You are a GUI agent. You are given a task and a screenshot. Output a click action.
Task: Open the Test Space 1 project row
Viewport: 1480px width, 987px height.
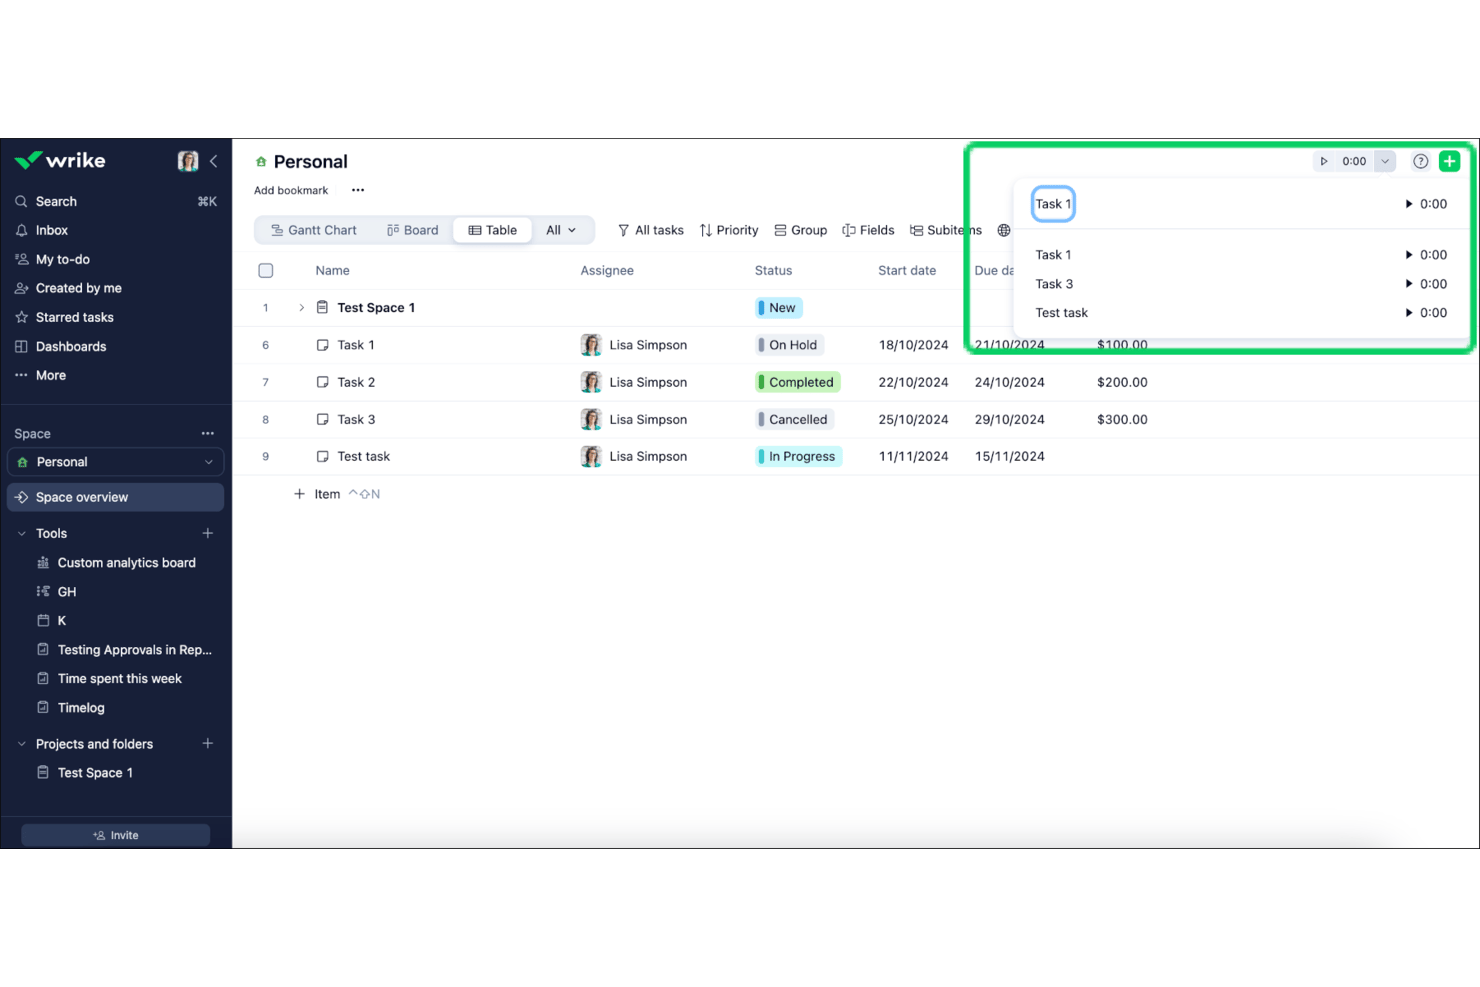click(376, 308)
